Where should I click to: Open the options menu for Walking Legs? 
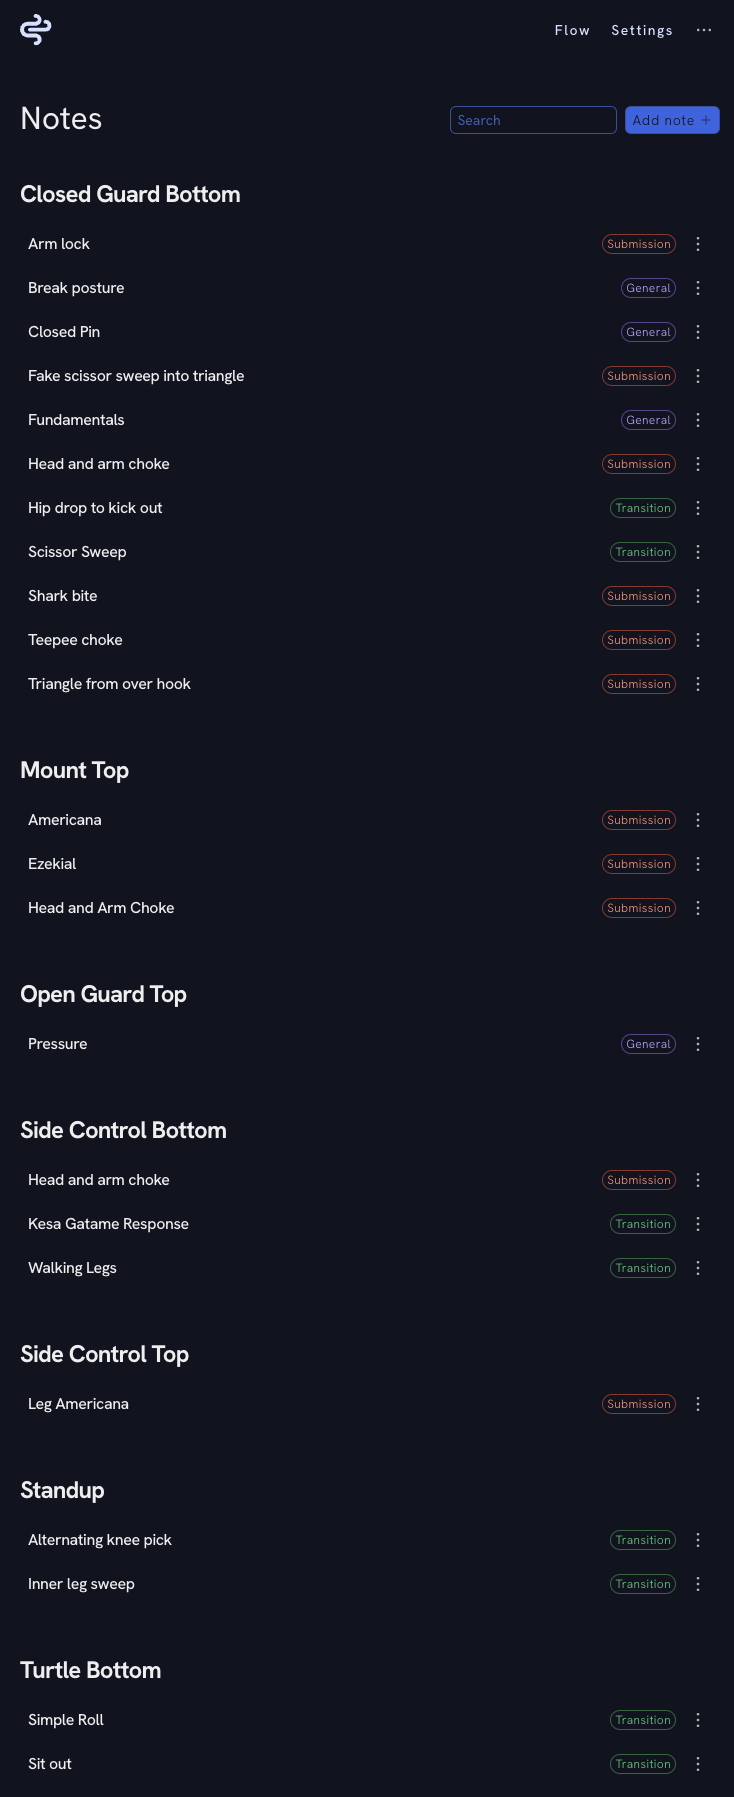click(698, 1267)
